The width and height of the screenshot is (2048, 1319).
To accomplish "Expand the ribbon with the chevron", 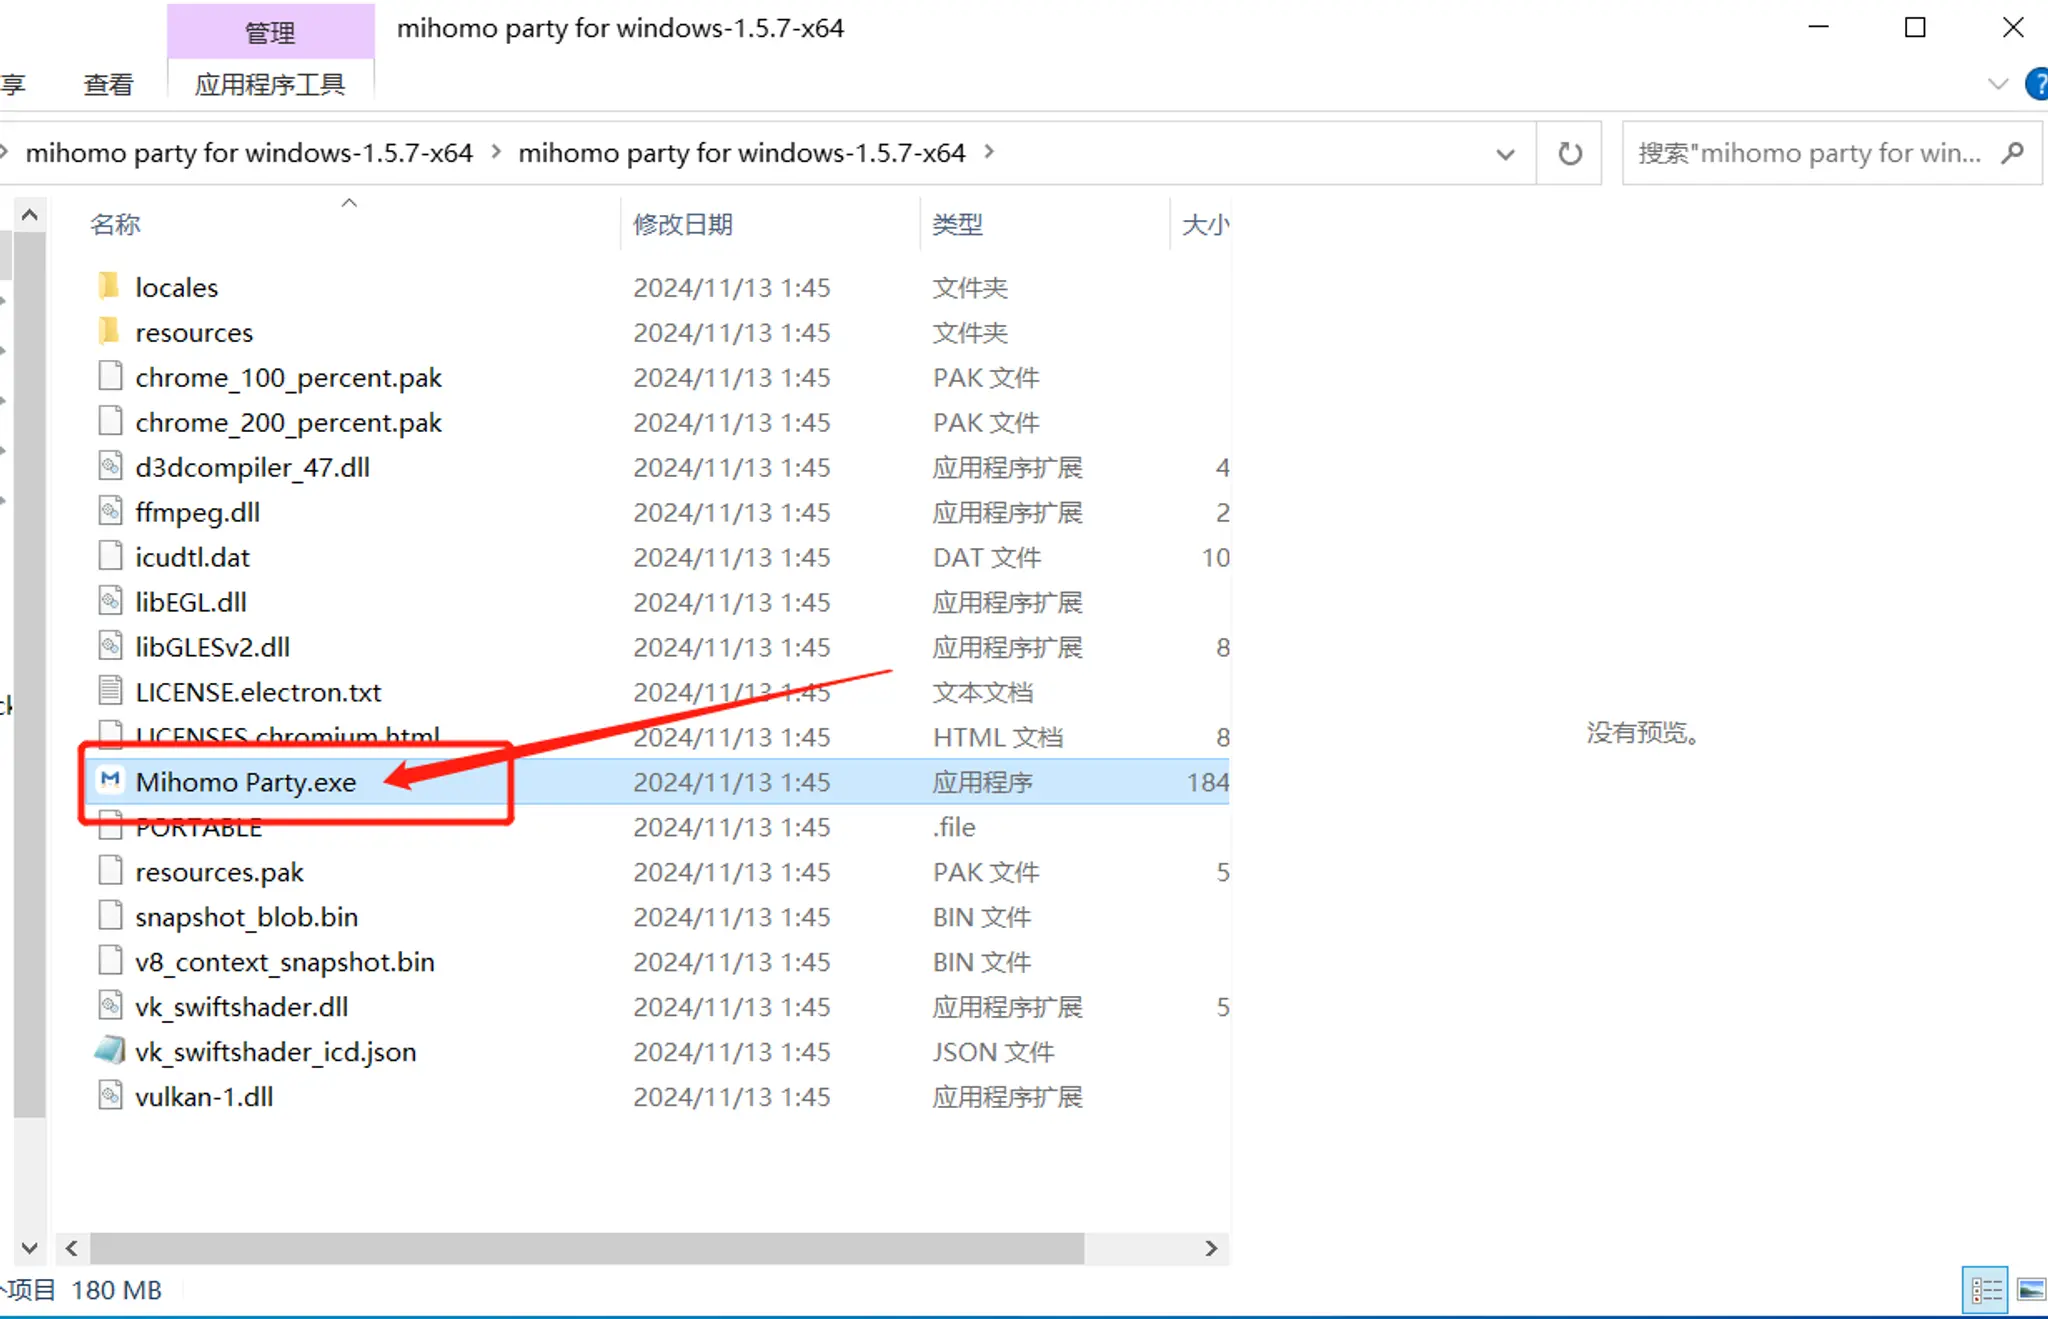I will 1997,84.
